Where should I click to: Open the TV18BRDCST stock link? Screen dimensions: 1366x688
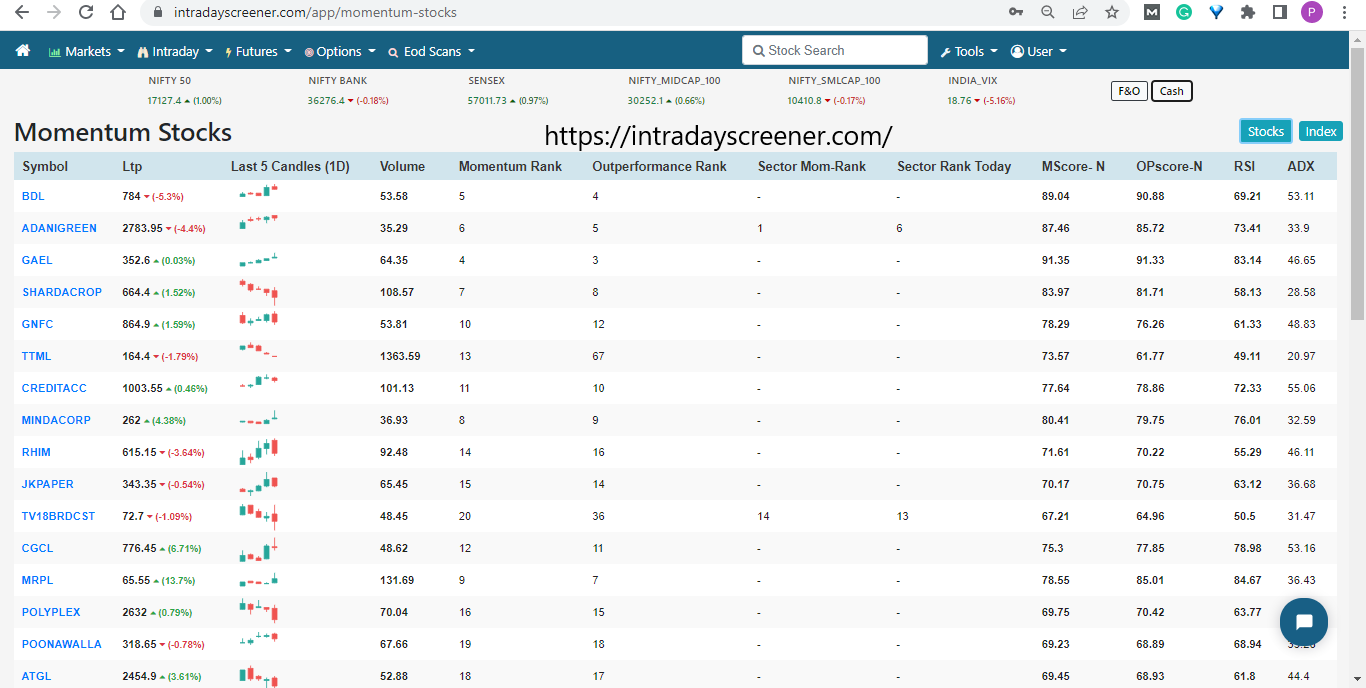point(58,516)
